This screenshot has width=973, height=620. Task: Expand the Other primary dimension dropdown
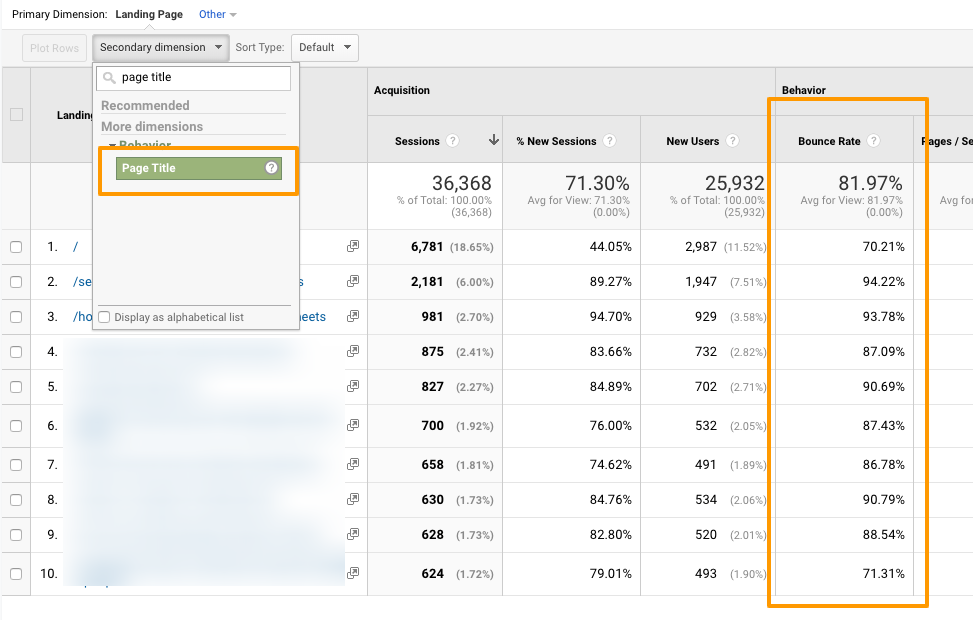(218, 15)
